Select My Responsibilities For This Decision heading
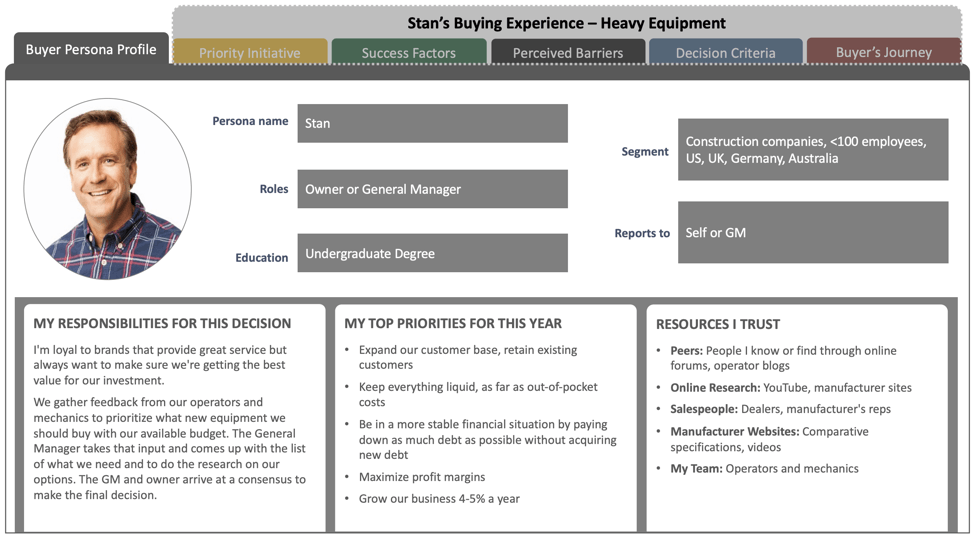The height and width of the screenshot is (538, 975). [162, 324]
